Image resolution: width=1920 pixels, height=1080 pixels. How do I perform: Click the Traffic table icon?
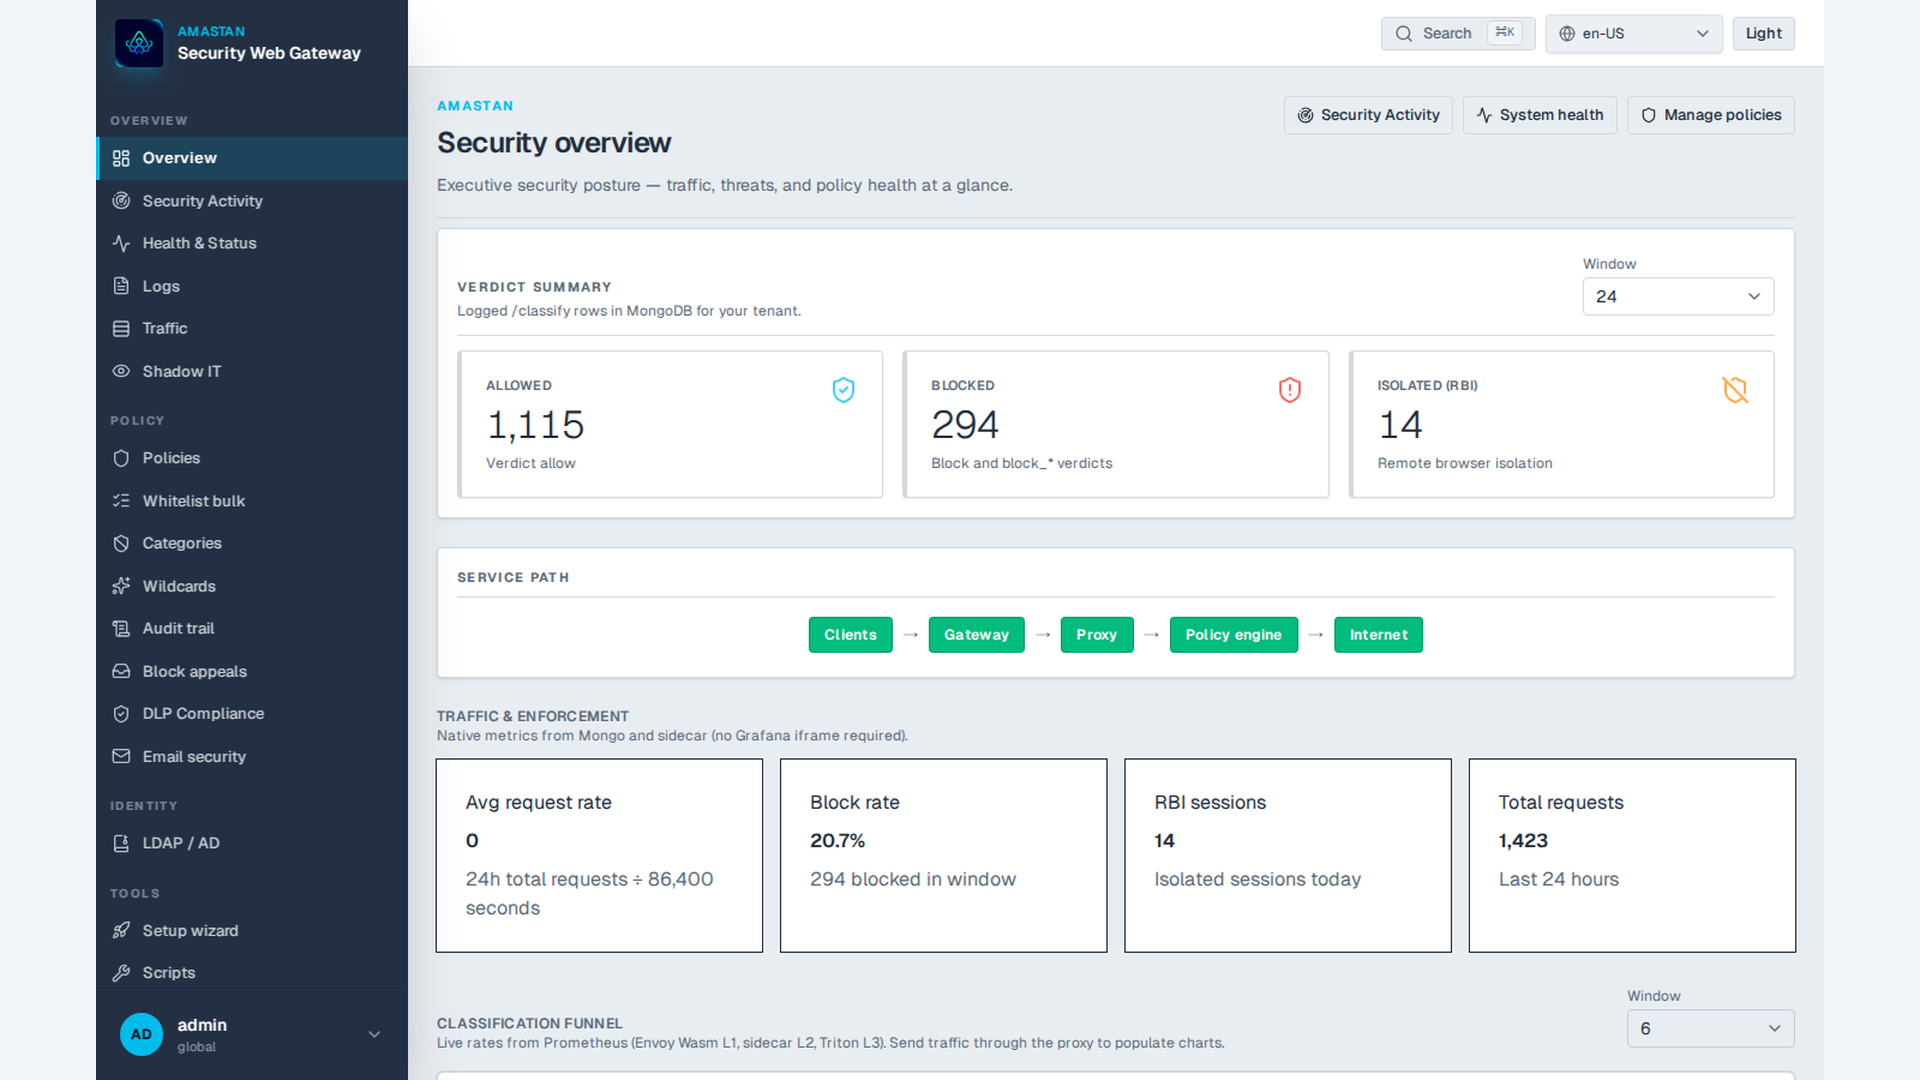(121, 328)
